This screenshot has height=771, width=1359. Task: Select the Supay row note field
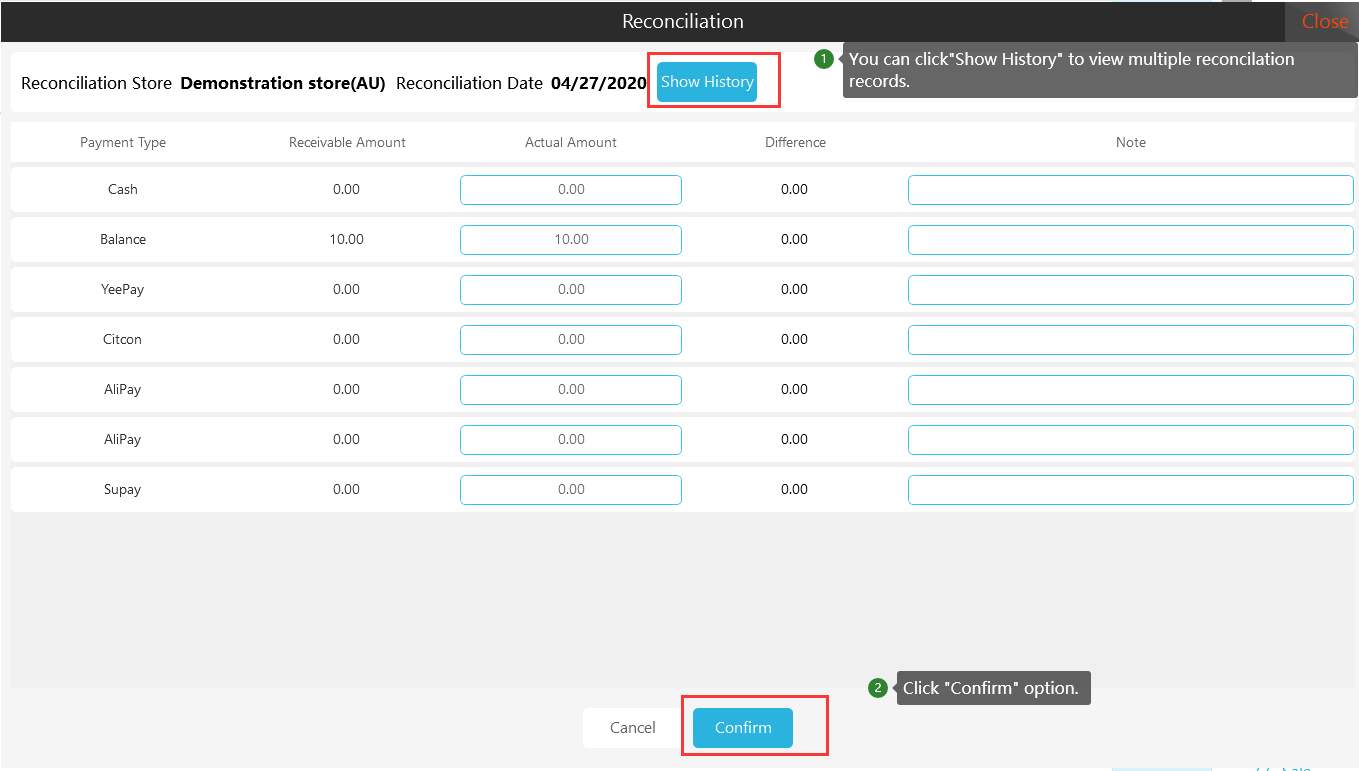[1130, 490]
